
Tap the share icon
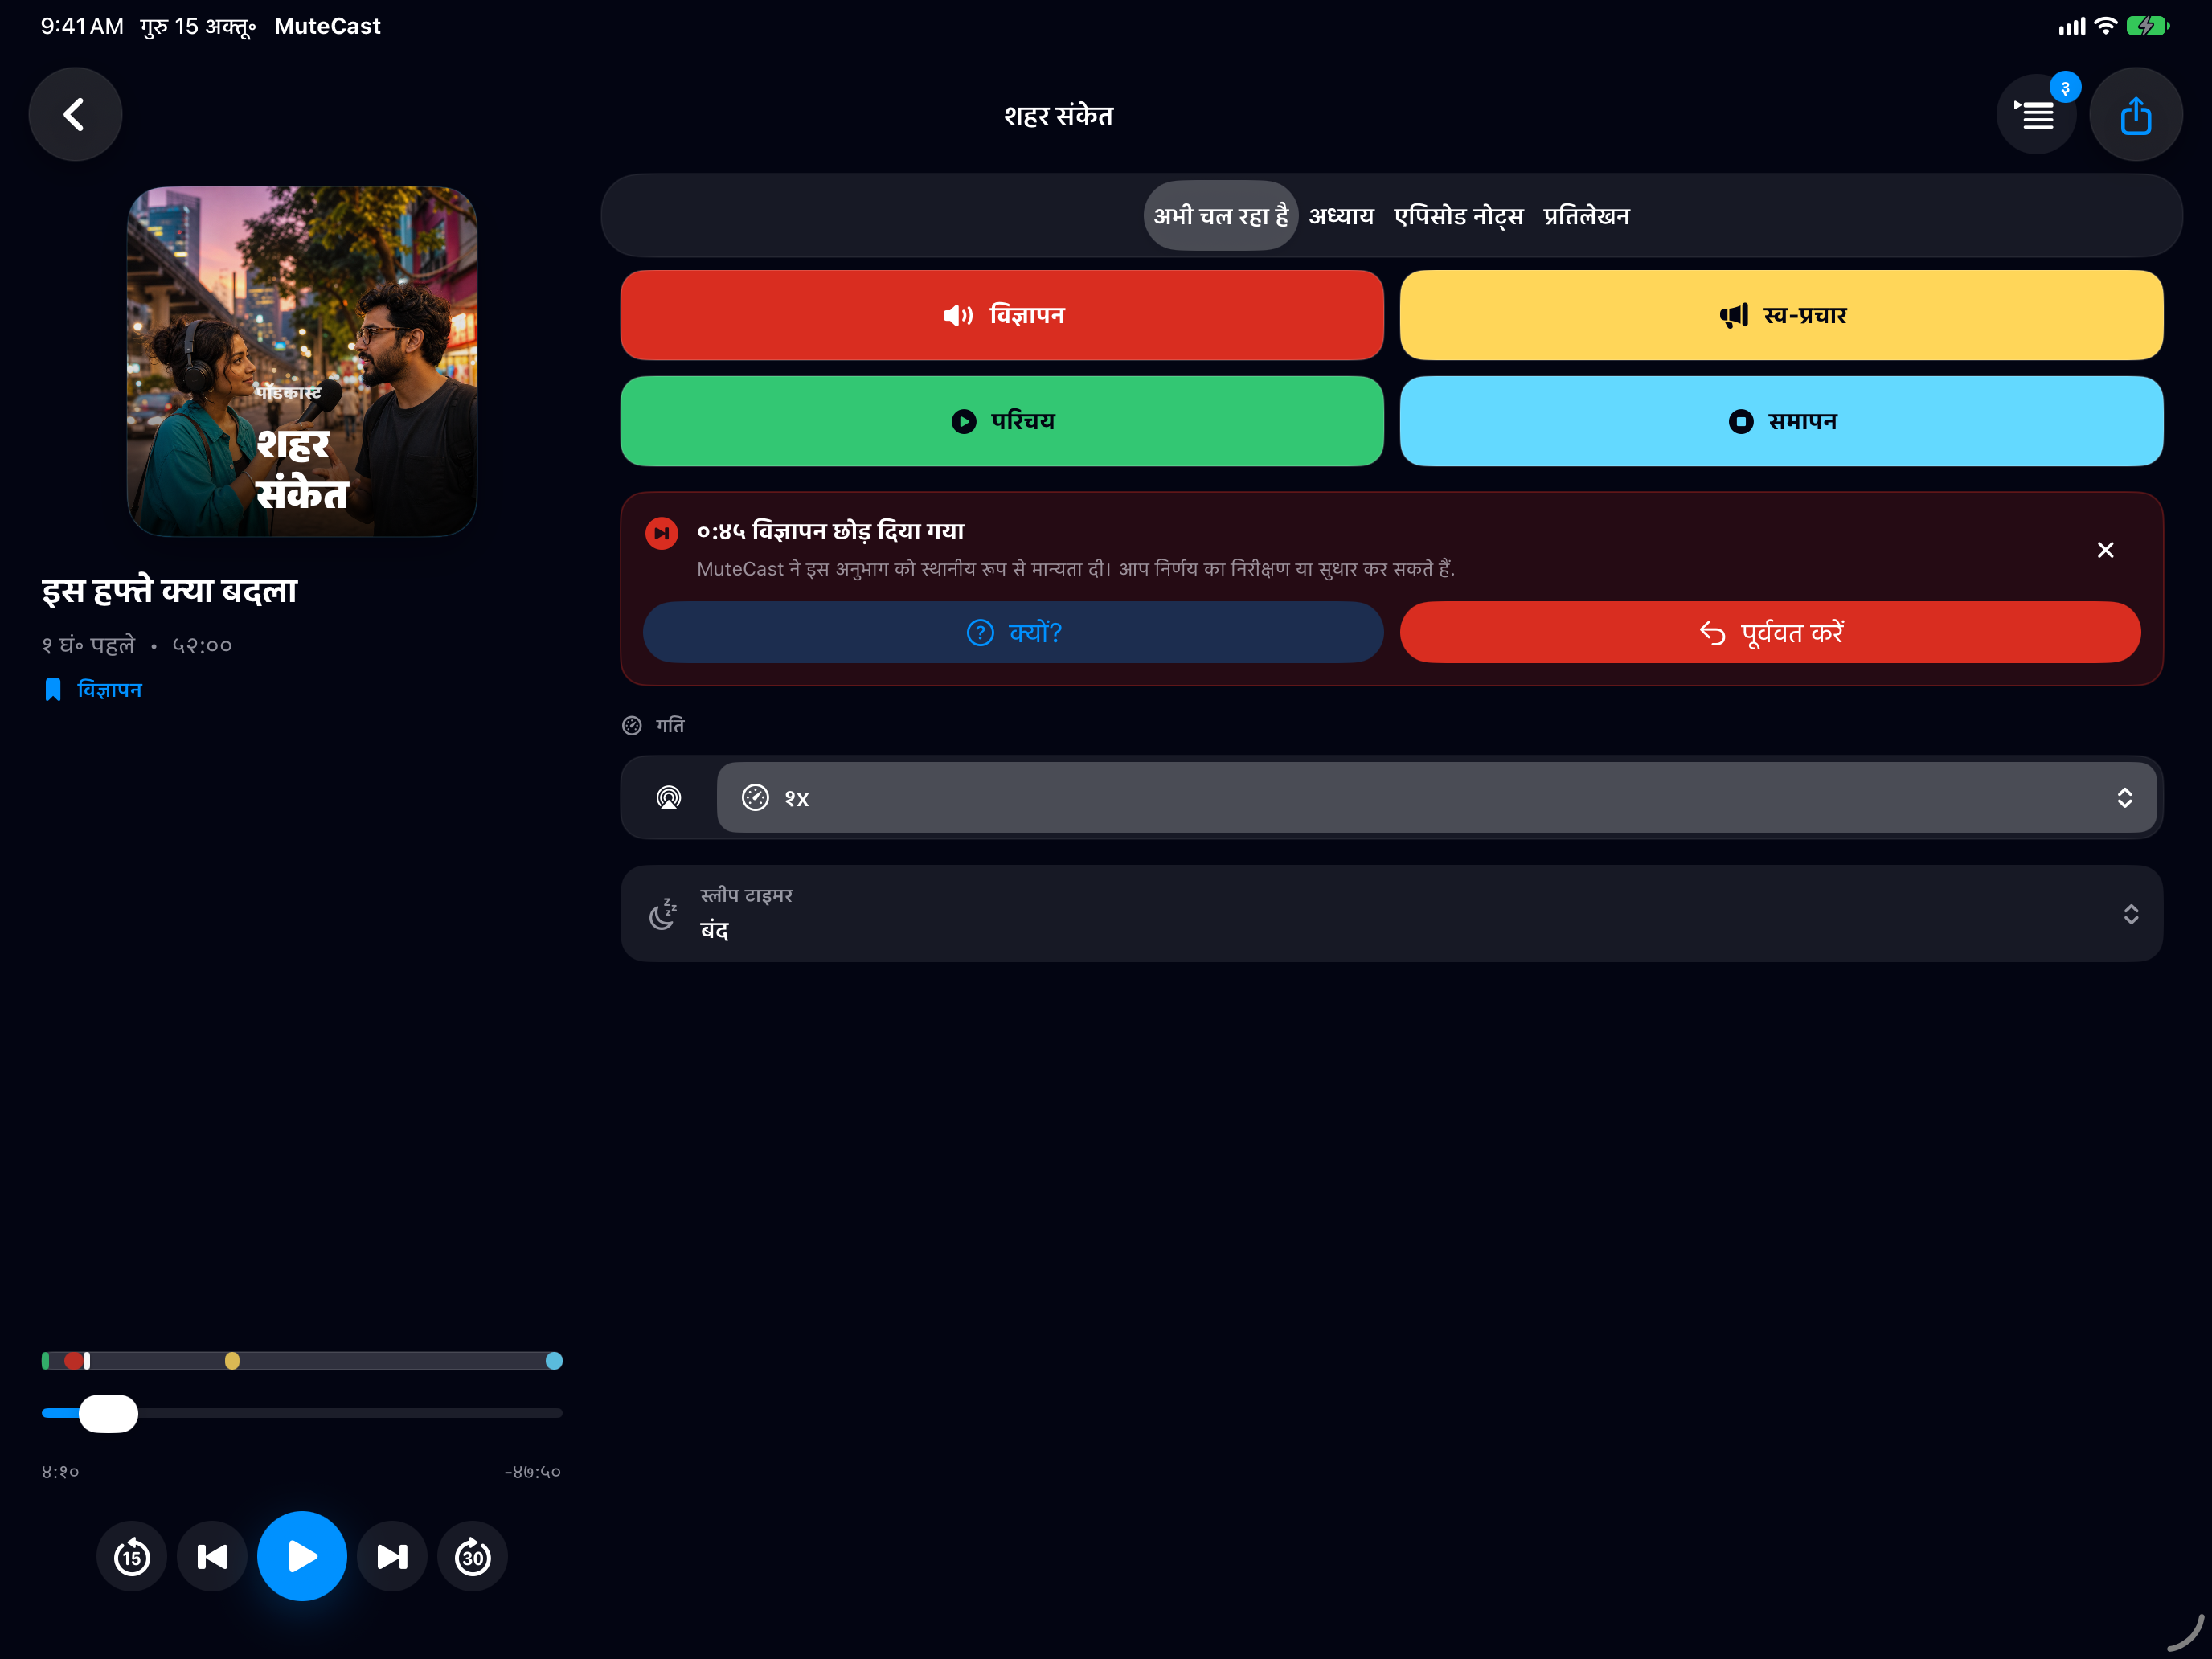pyautogui.click(x=2135, y=114)
